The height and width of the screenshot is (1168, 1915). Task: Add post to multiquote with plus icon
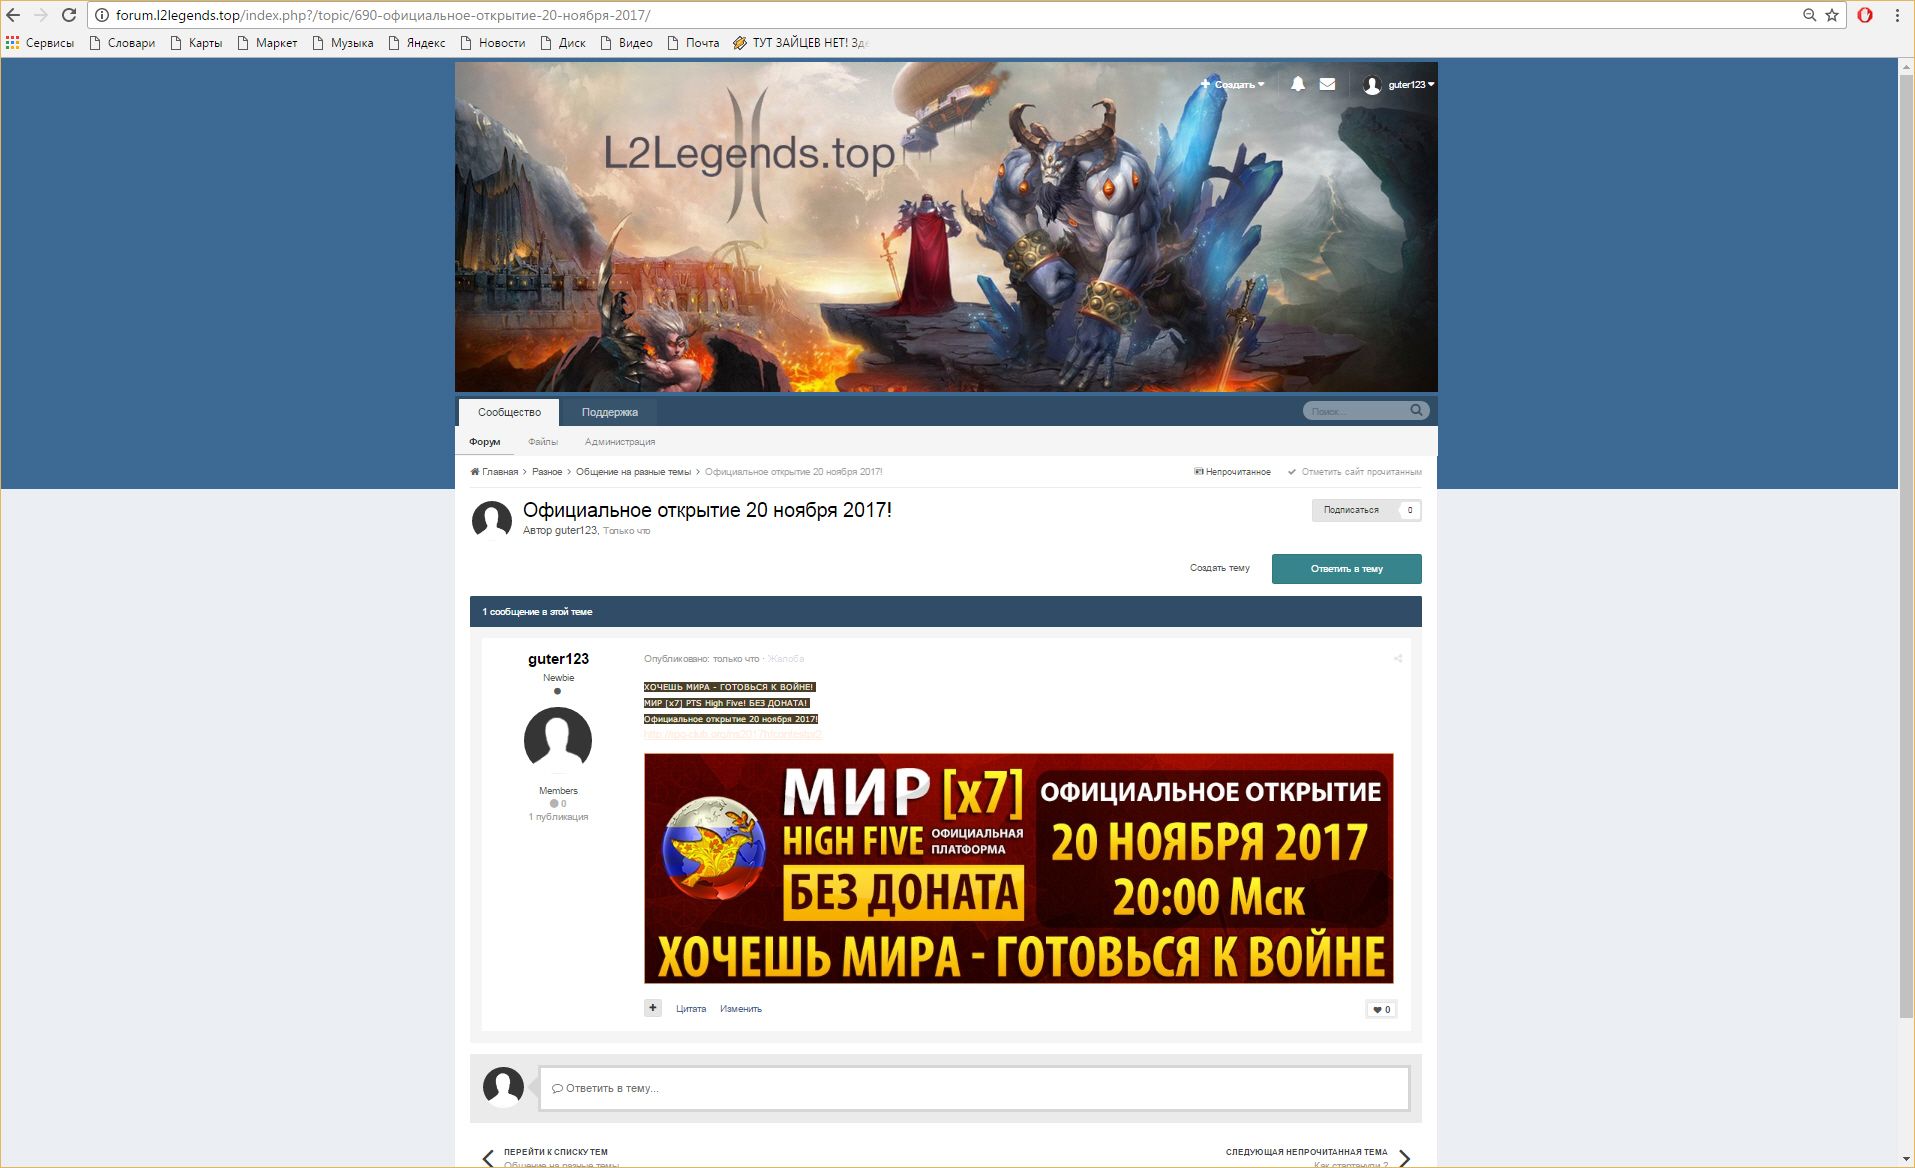pyautogui.click(x=653, y=1008)
